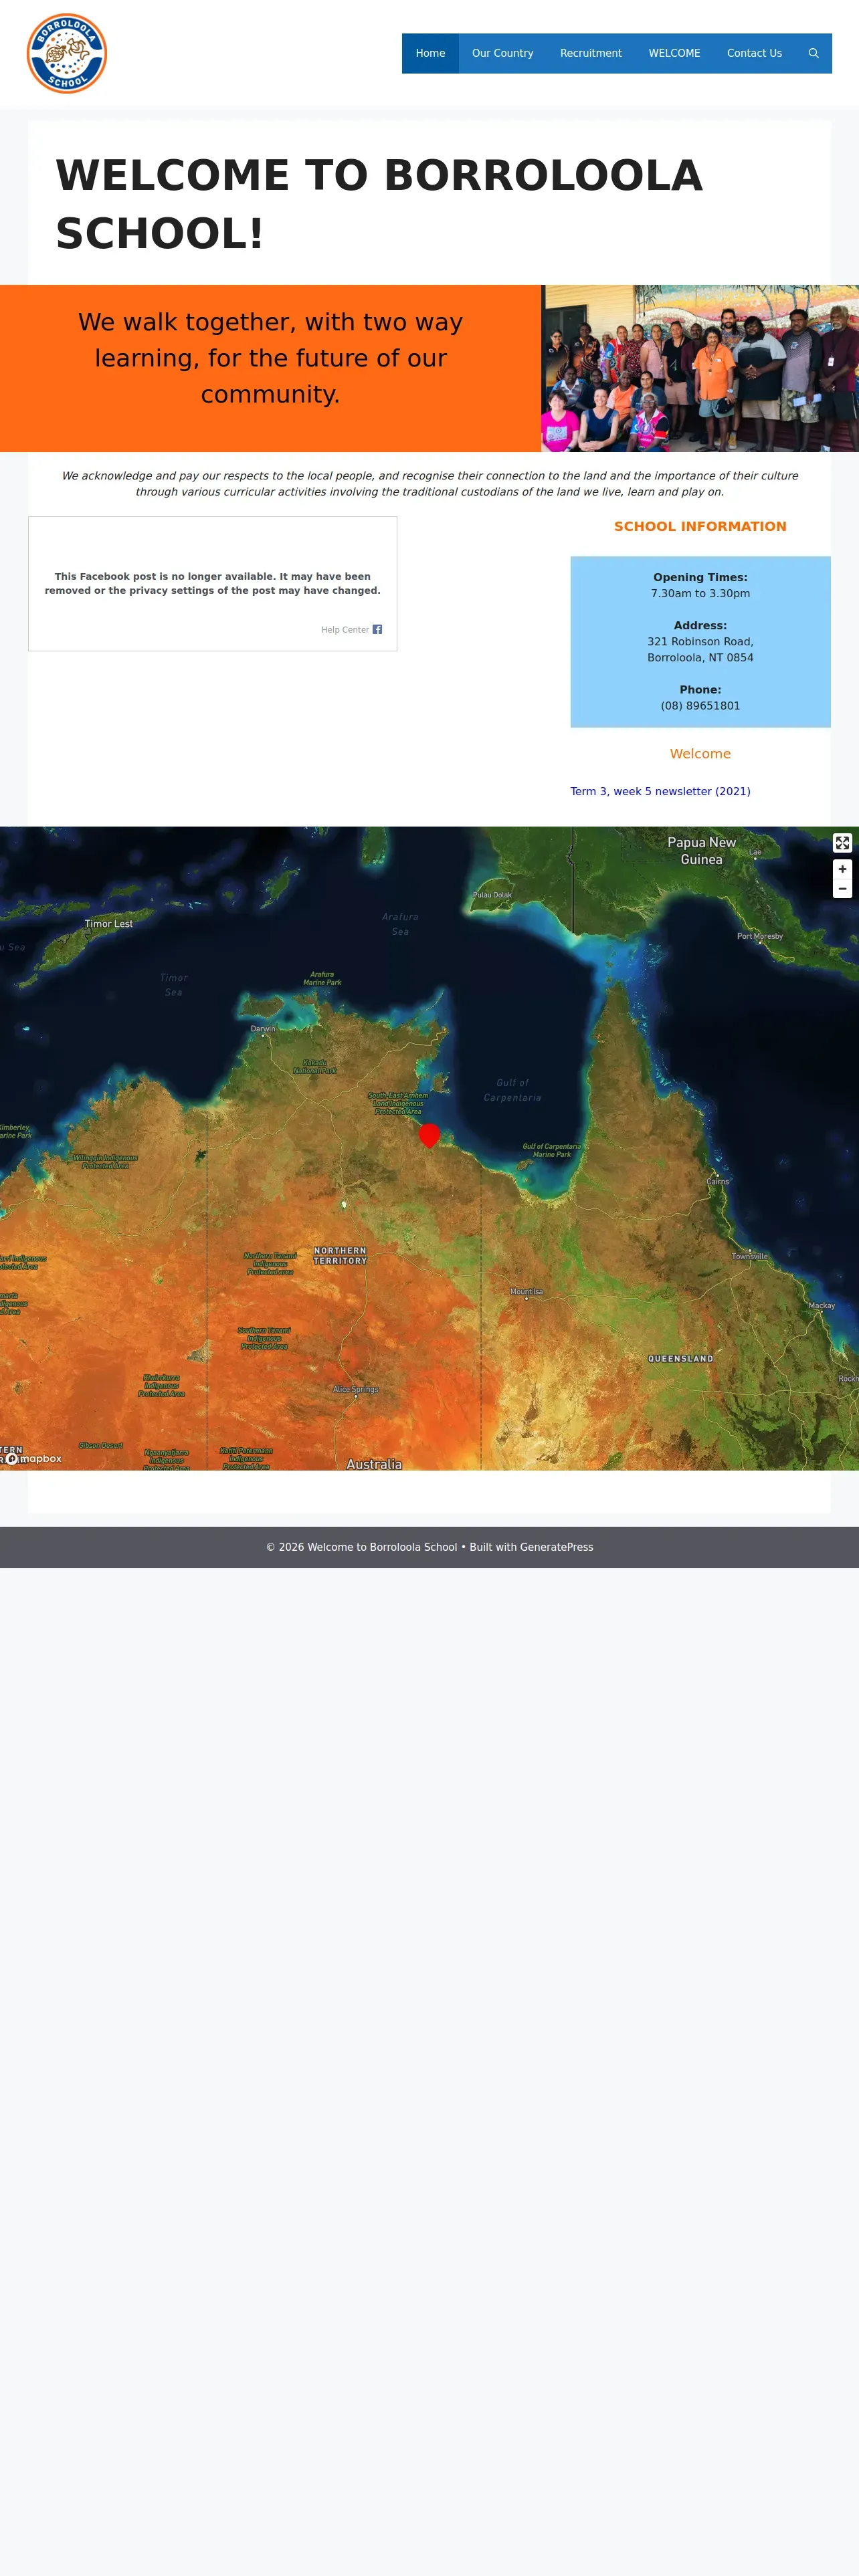Open the search magnifier icon
Screen dimensions: 859x2576
[813, 53]
